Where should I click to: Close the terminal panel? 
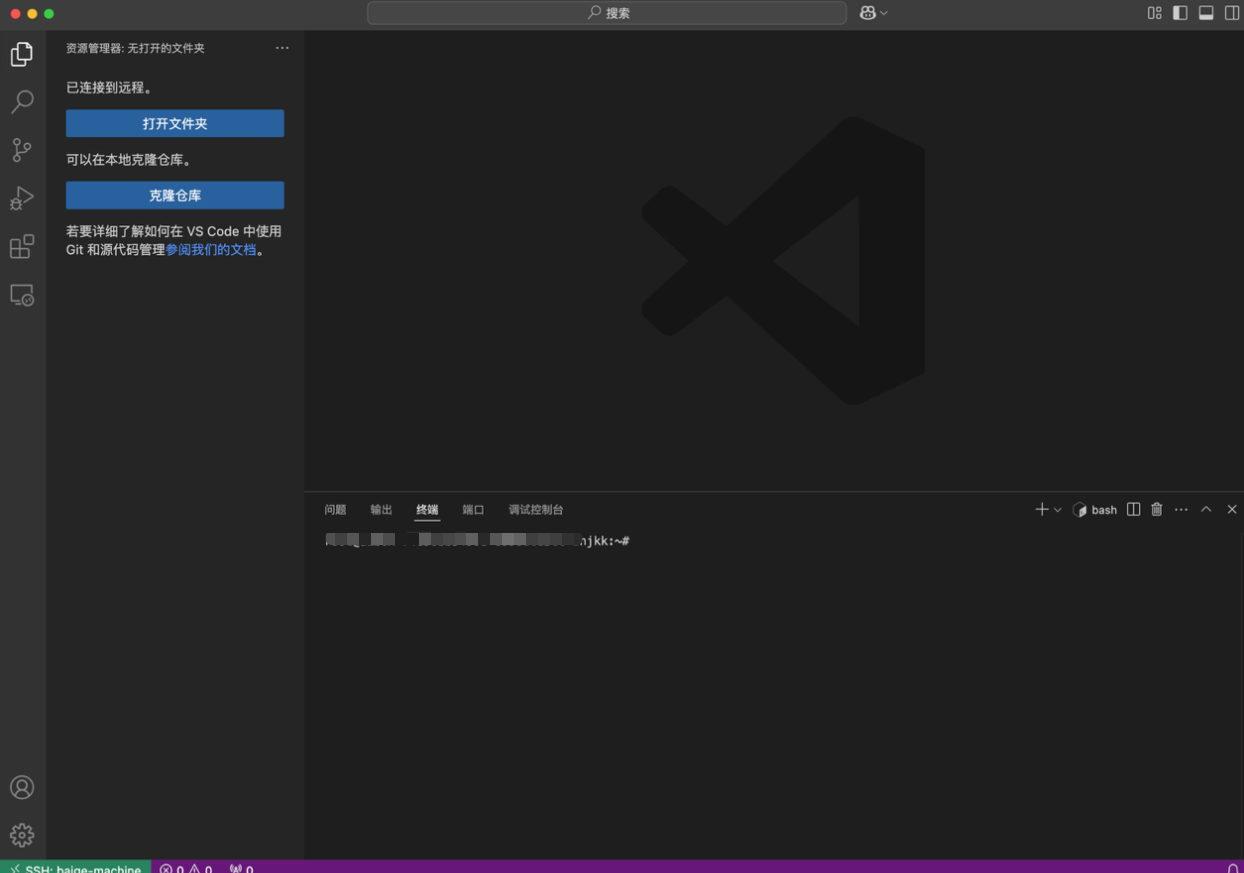[1232, 510]
